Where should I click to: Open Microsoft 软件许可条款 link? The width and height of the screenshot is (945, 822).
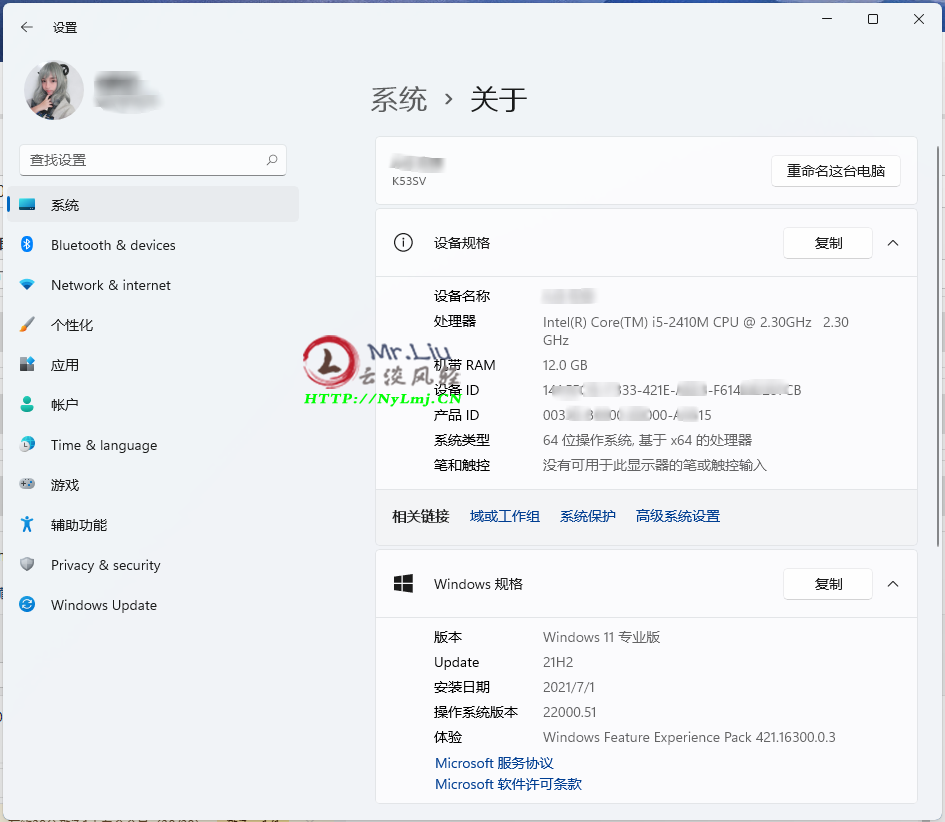508,784
